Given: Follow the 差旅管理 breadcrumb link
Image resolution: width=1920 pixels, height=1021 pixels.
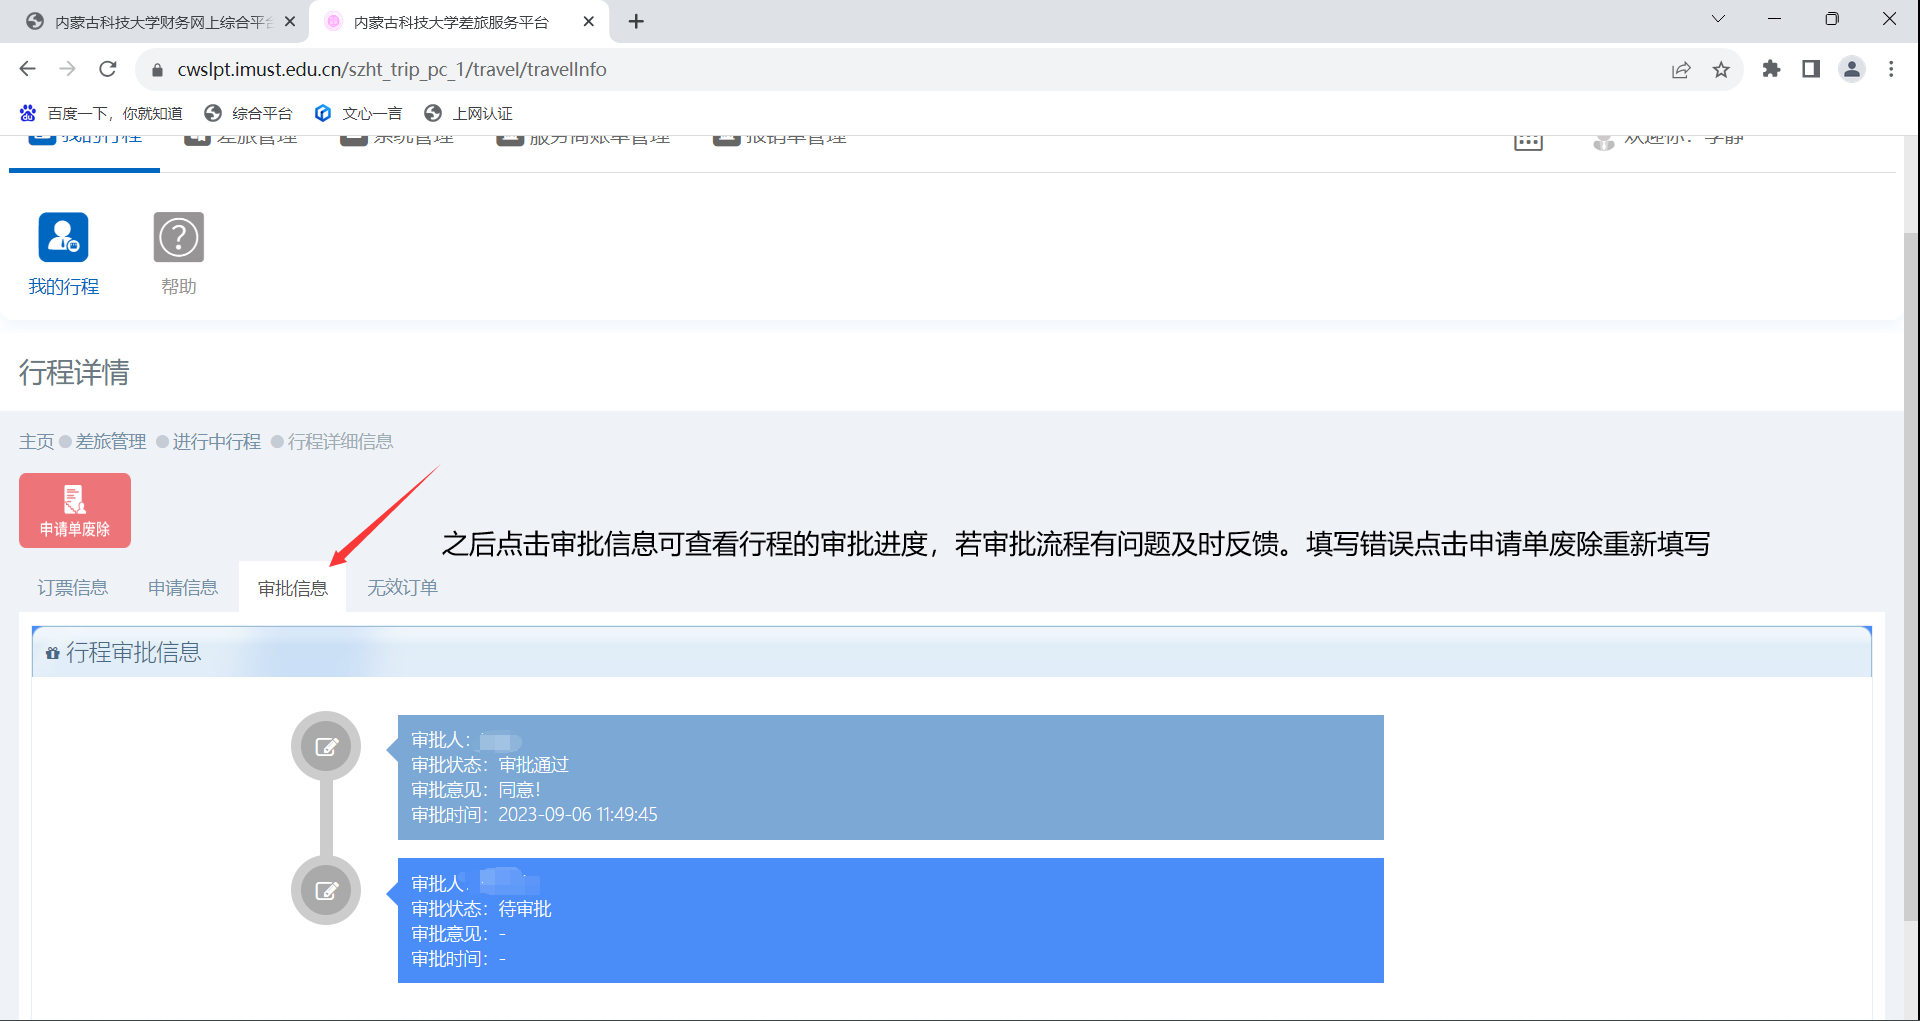Looking at the screenshot, I should click(111, 442).
